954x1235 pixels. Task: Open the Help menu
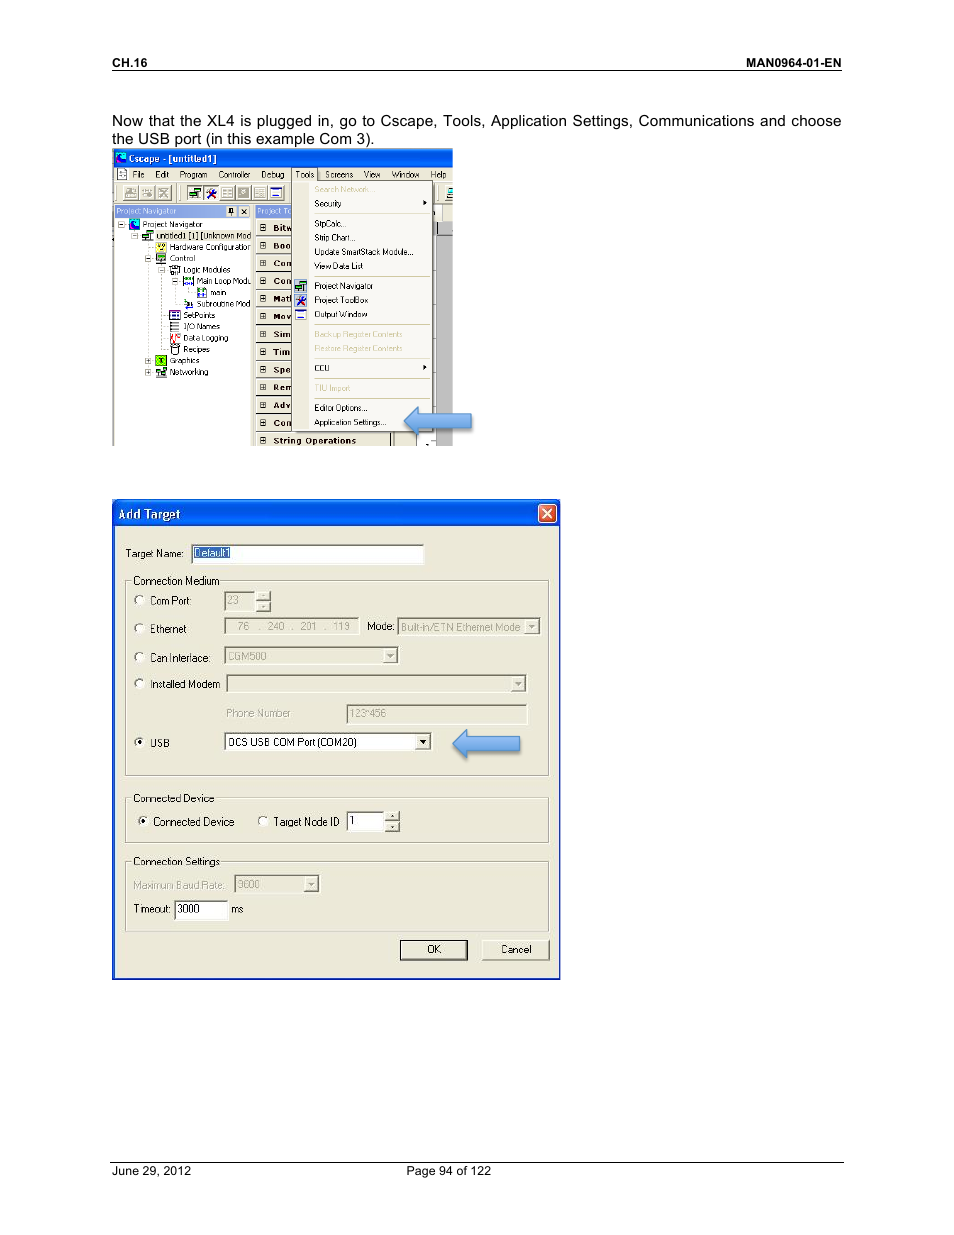click(x=438, y=174)
